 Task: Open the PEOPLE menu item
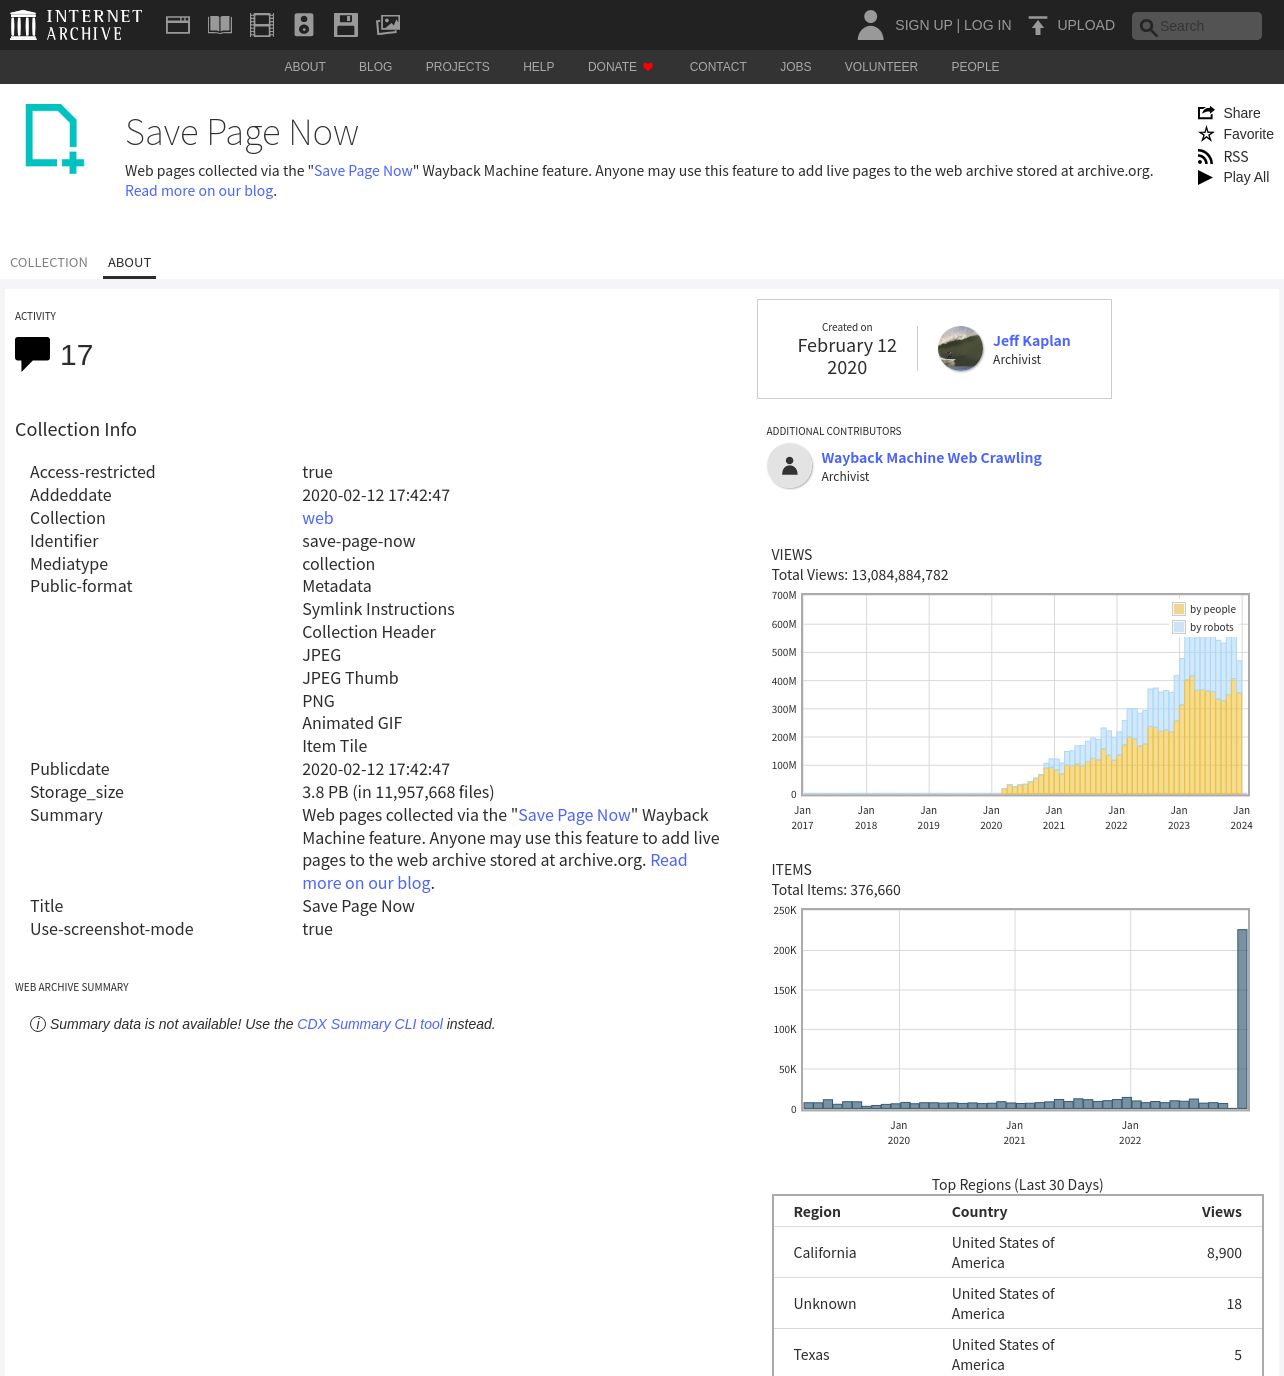point(975,67)
